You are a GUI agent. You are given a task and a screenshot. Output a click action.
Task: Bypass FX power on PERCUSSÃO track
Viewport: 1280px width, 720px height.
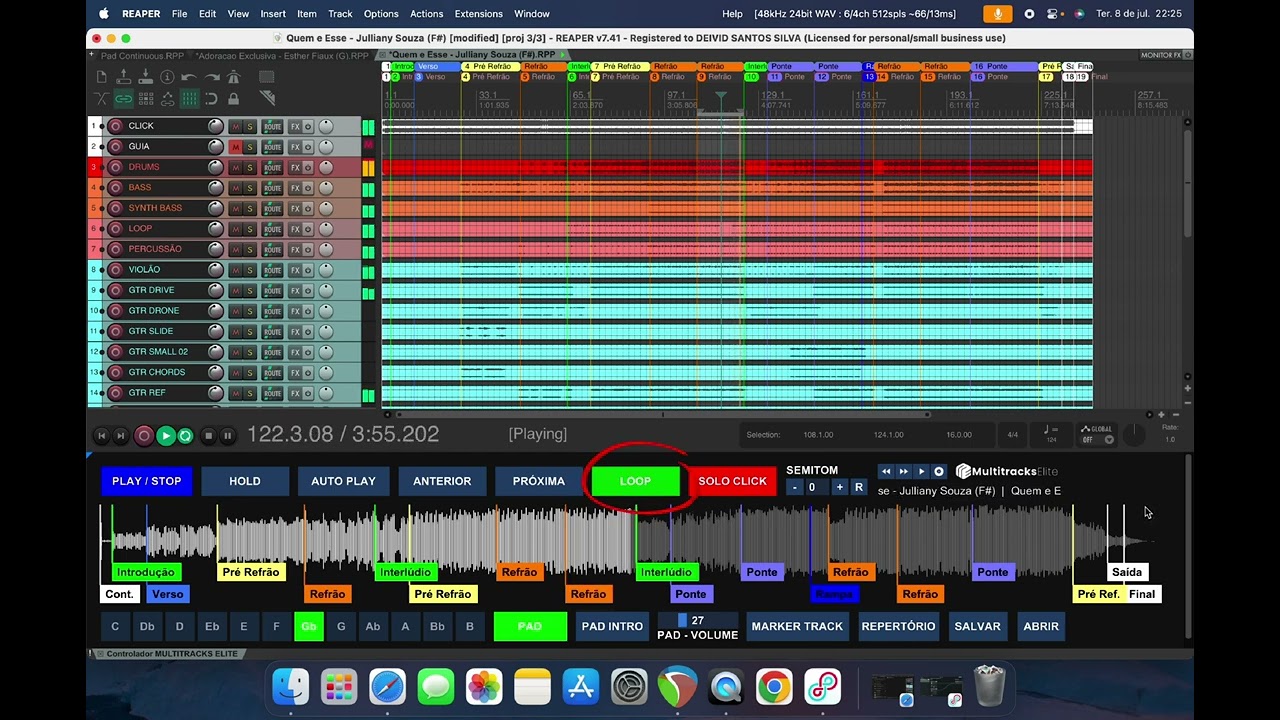pos(308,249)
